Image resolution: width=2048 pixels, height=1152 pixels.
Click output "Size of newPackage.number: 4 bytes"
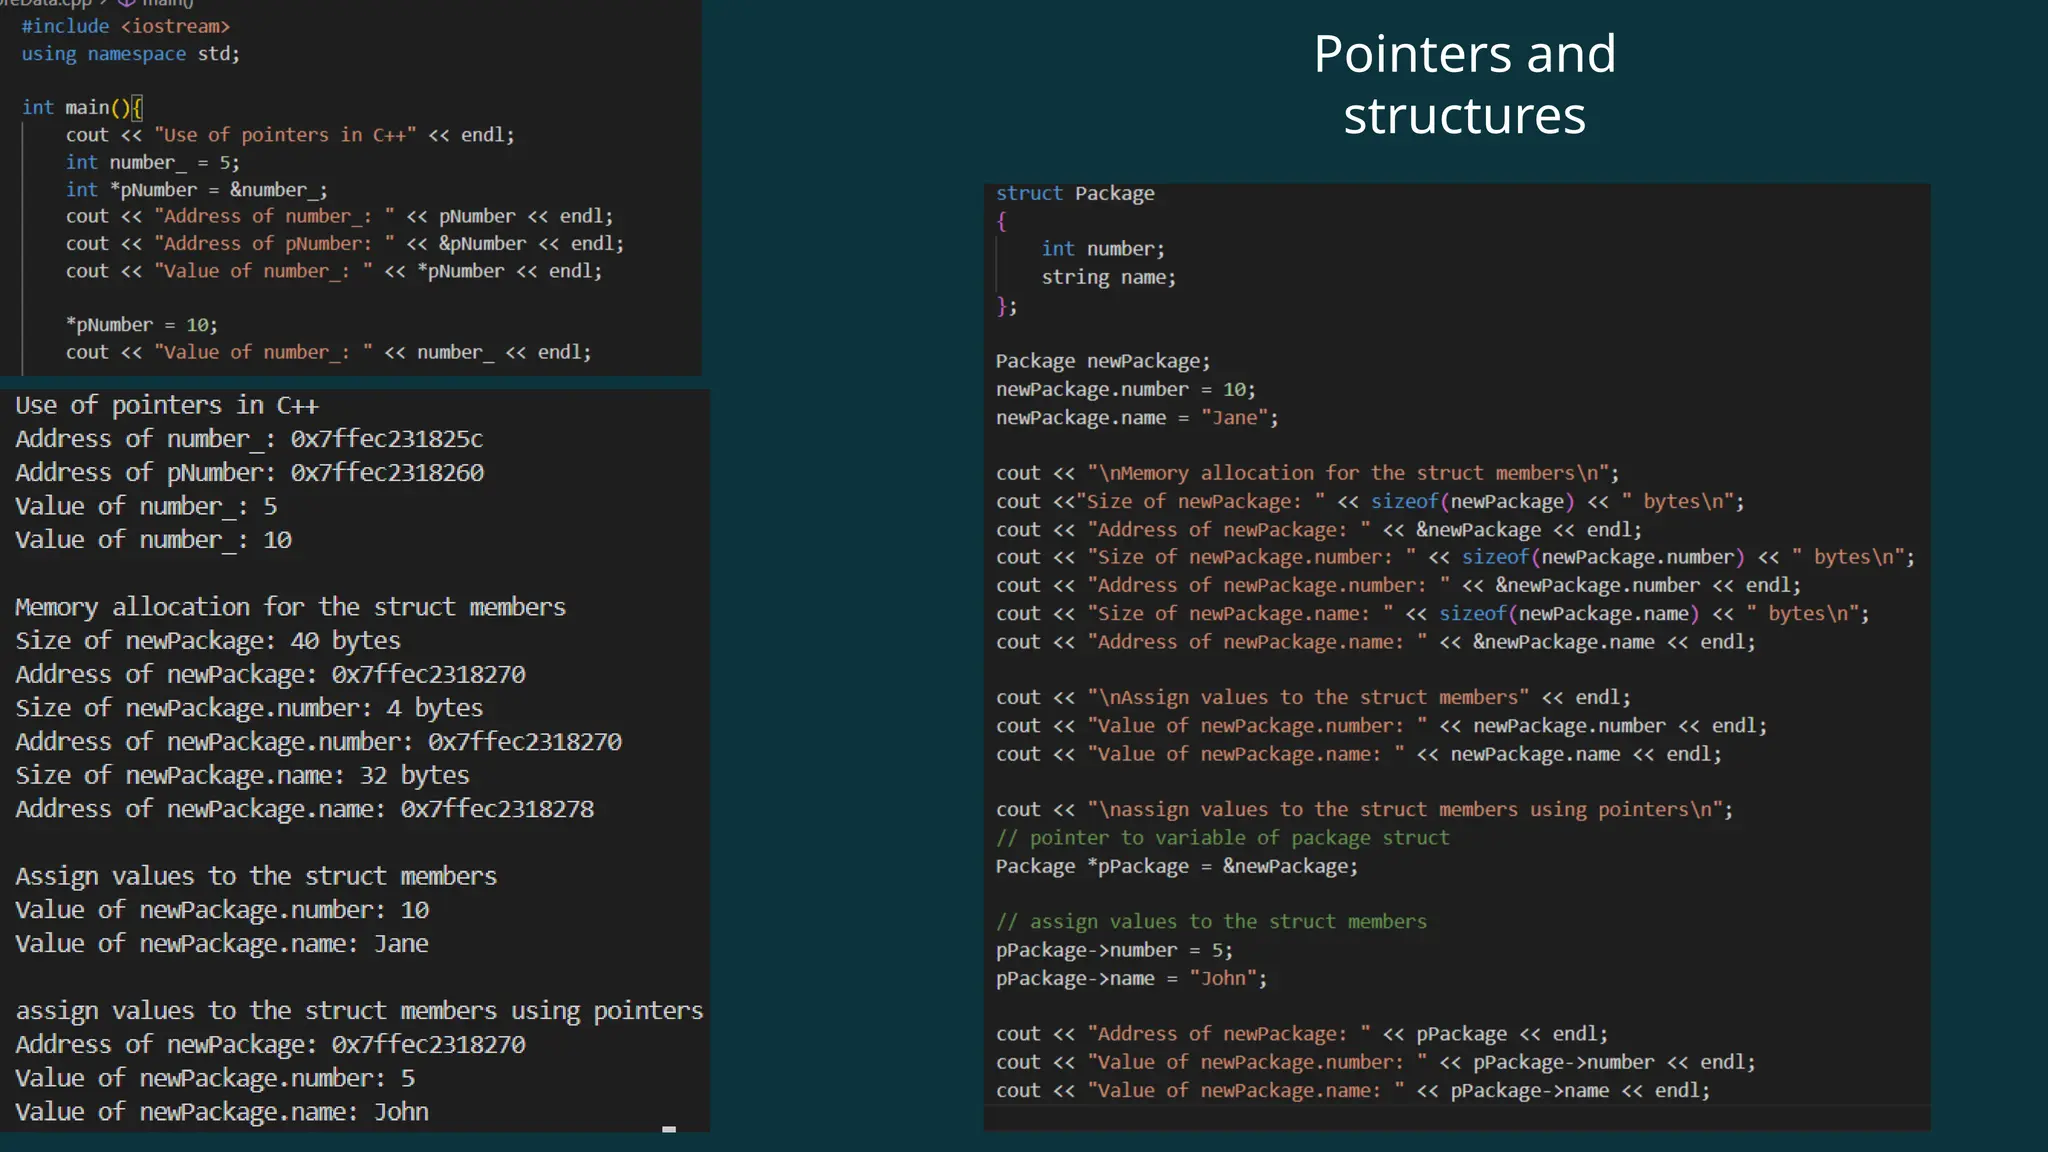click(249, 708)
